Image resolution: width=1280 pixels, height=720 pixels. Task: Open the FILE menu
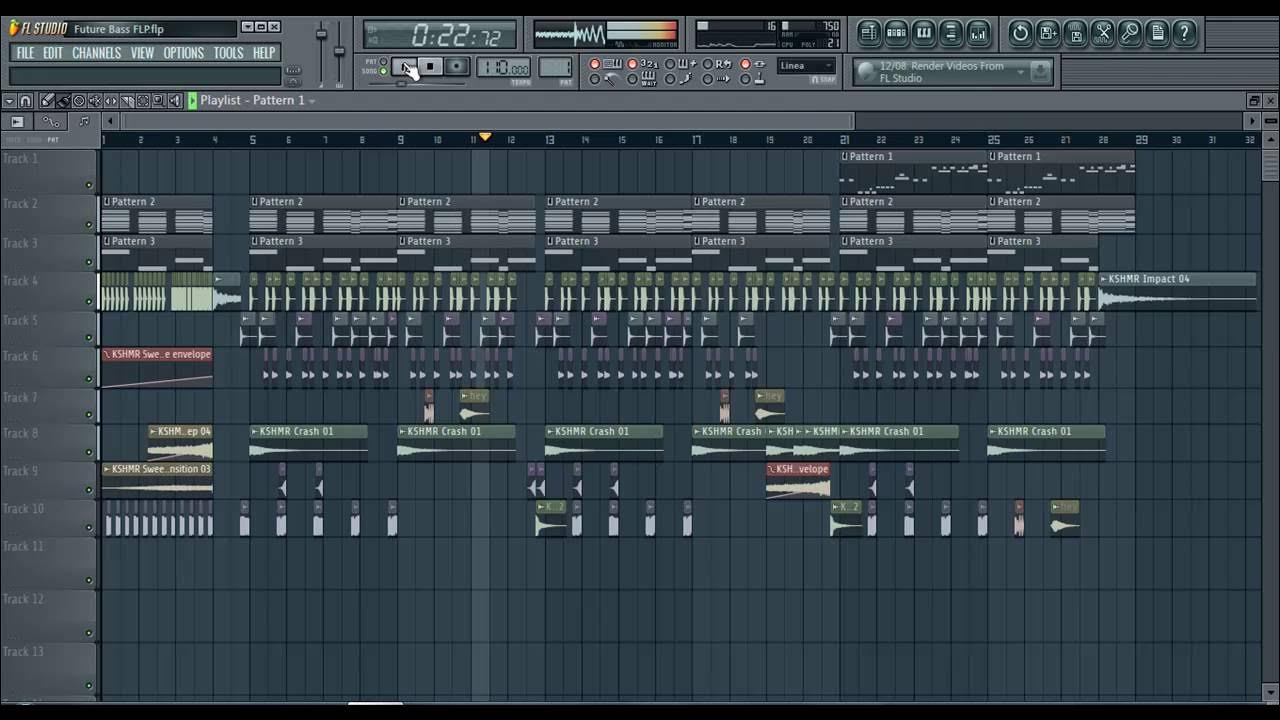pyautogui.click(x=25, y=53)
